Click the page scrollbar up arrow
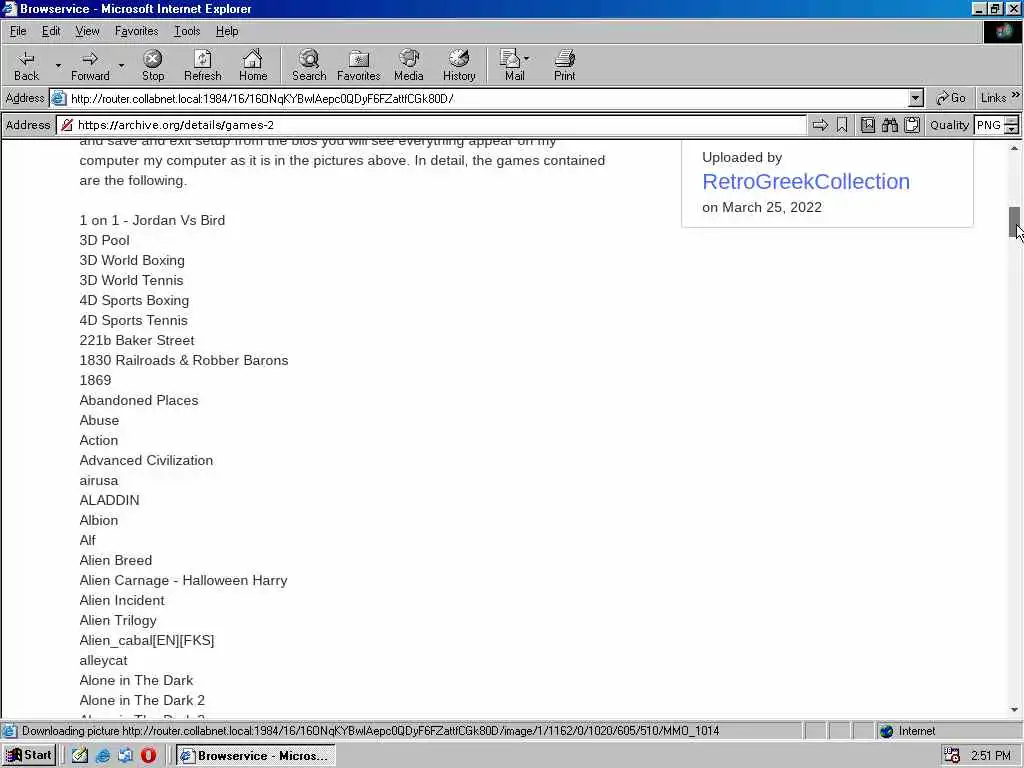Screen dimensions: 1024x768 [1014, 148]
